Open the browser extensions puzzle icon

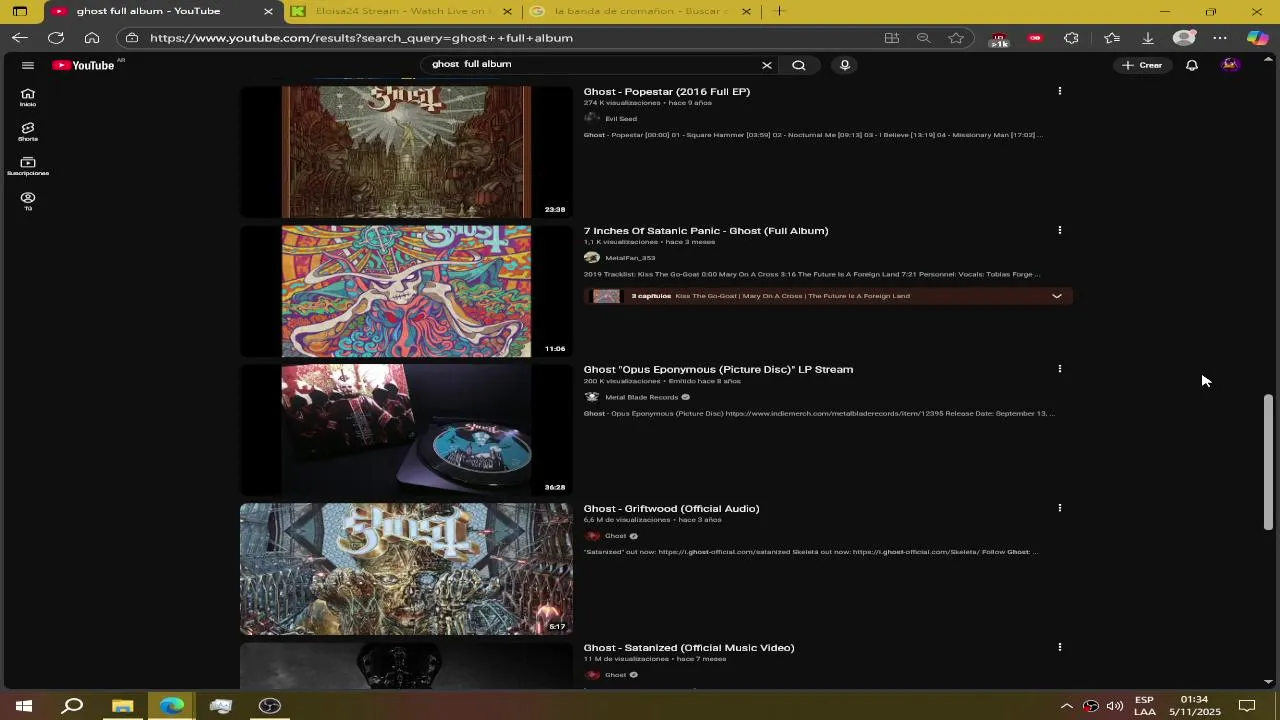(x=1071, y=38)
